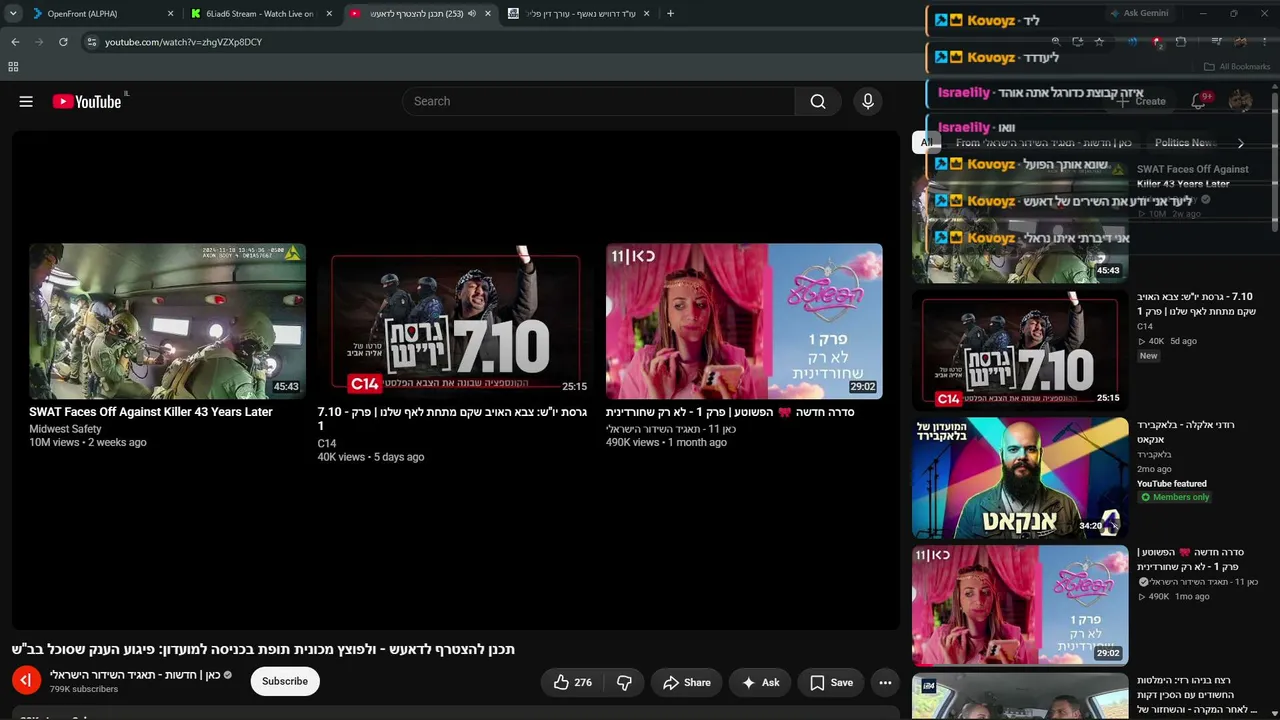
Task: Click the blue sound-wave extension icon
Action: (1133, 42)
